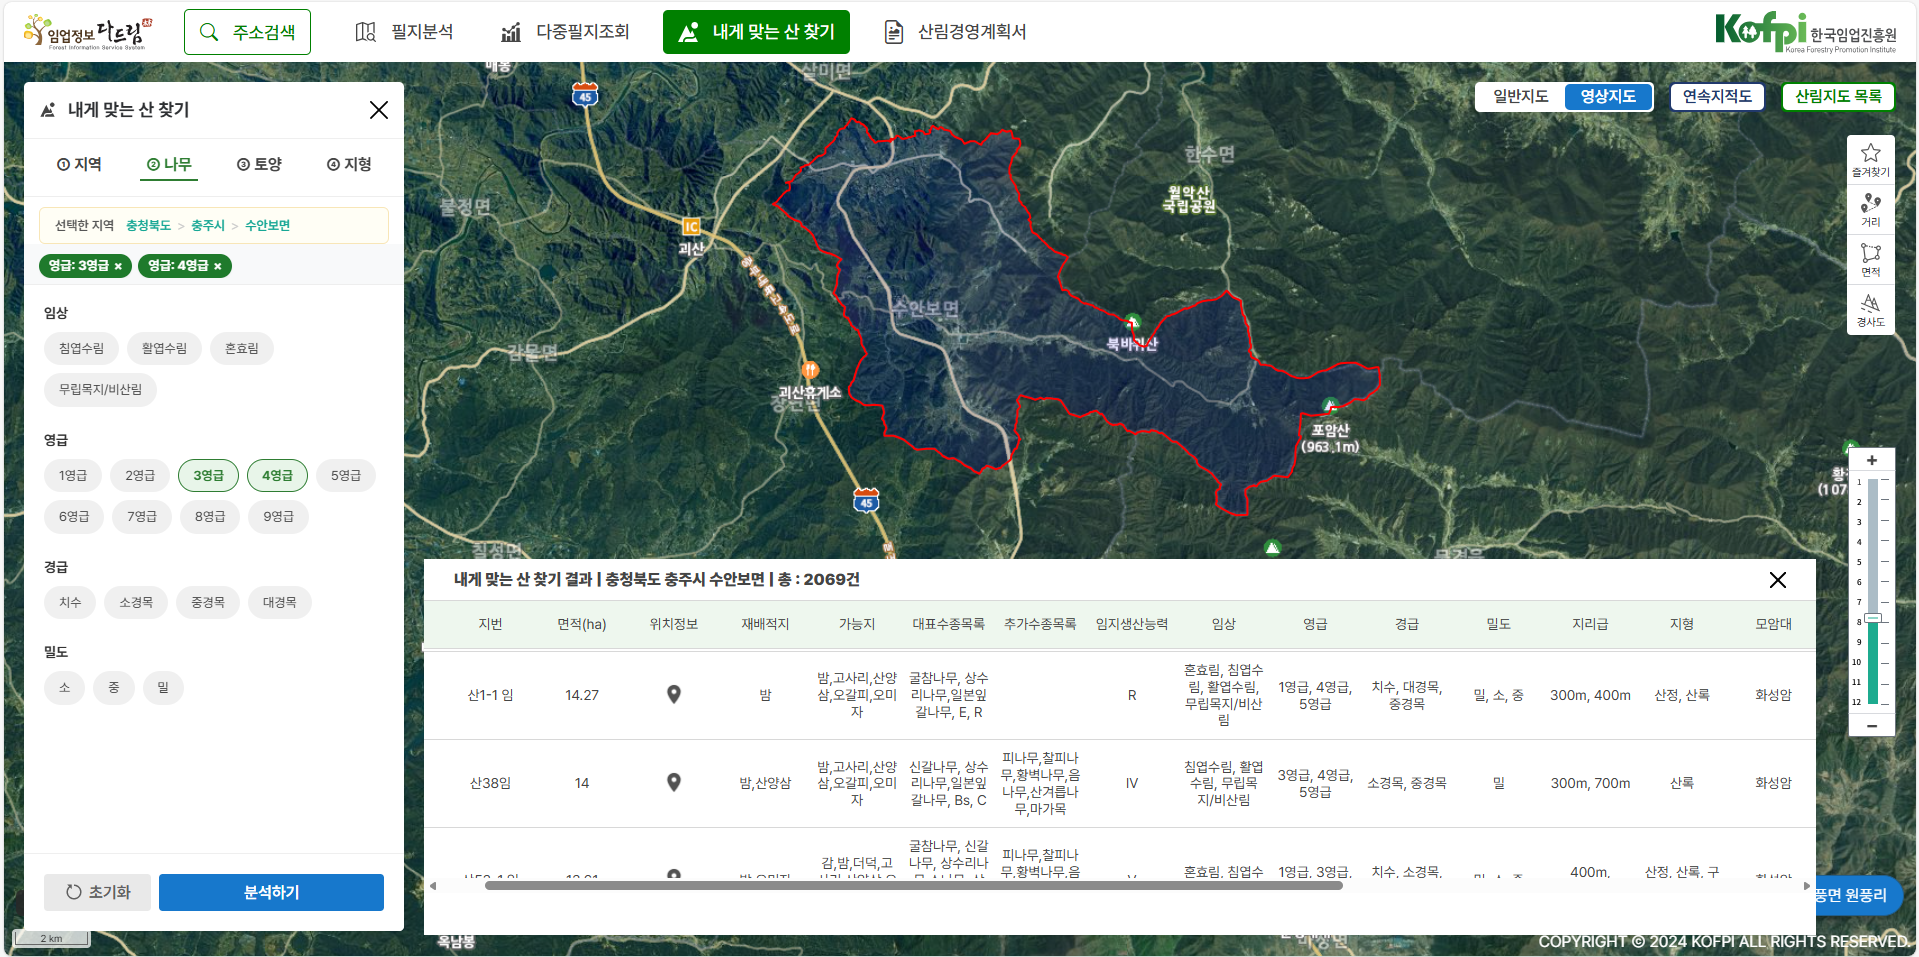
Task: Toggle the 중 density option
Action: 114,688
